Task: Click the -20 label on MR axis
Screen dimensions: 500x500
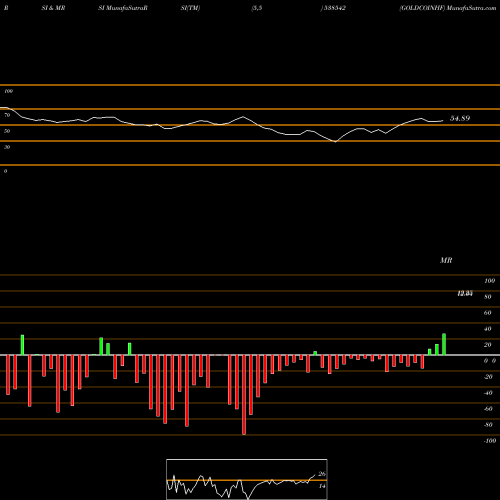Action: click(488, 377)
